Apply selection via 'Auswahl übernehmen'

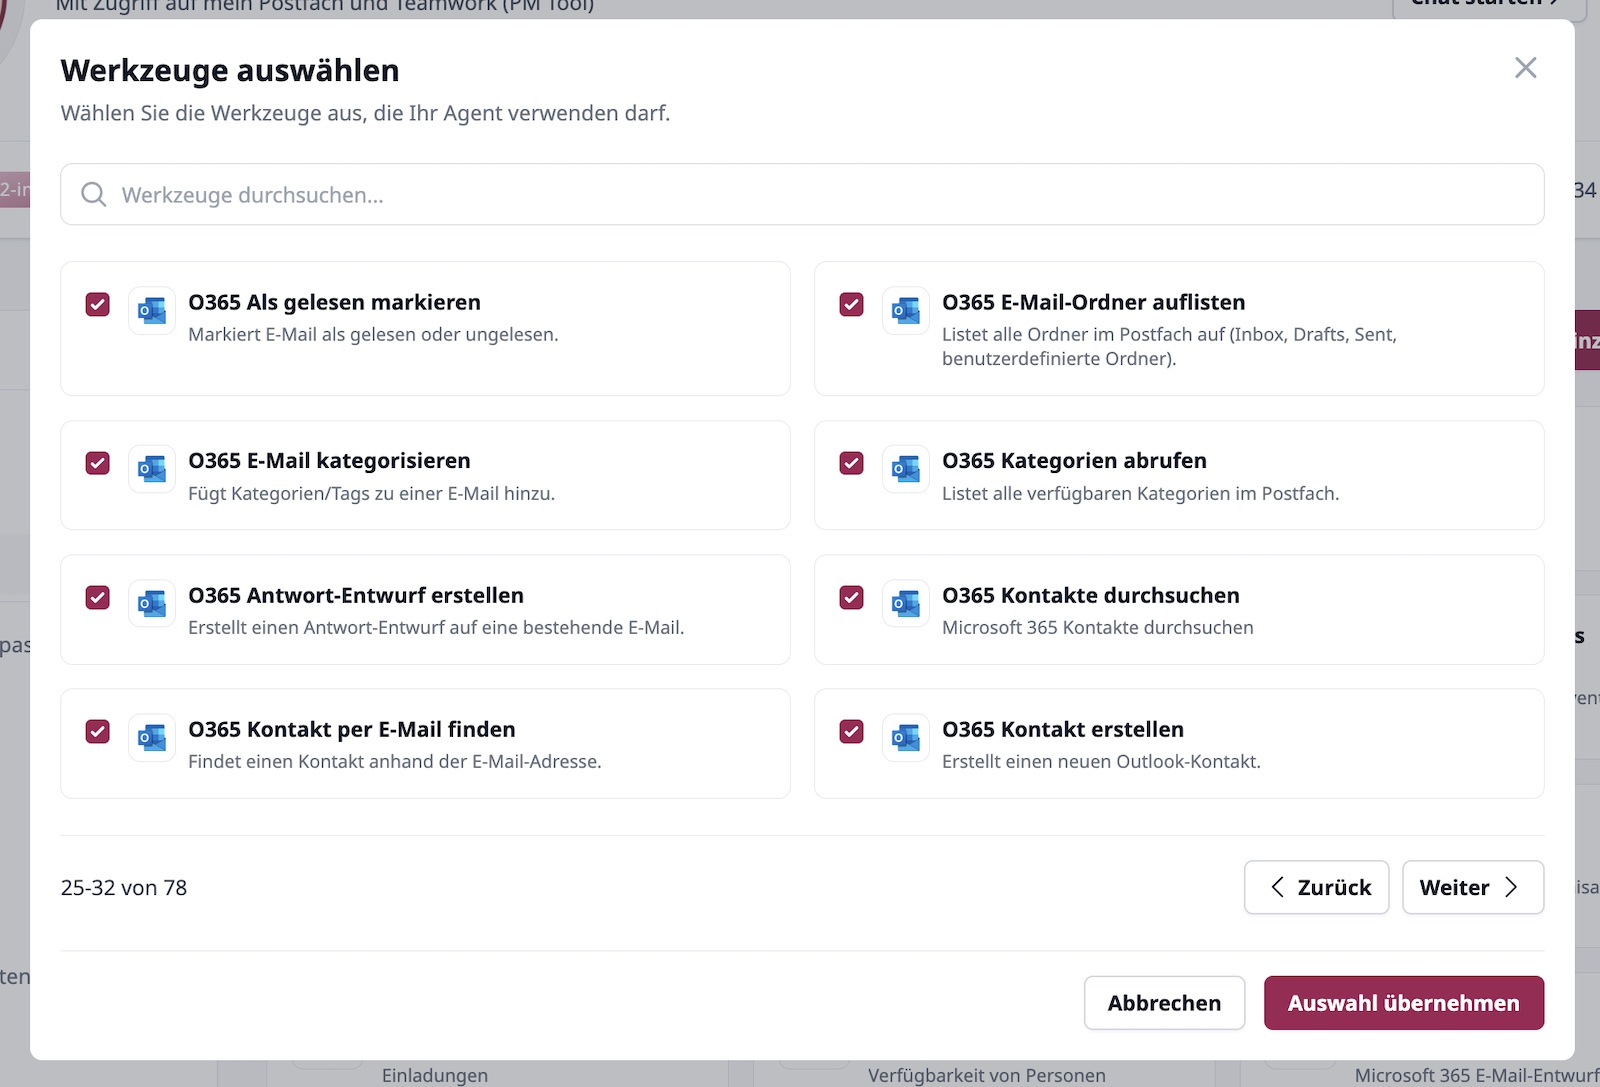pos(1403,1003)
